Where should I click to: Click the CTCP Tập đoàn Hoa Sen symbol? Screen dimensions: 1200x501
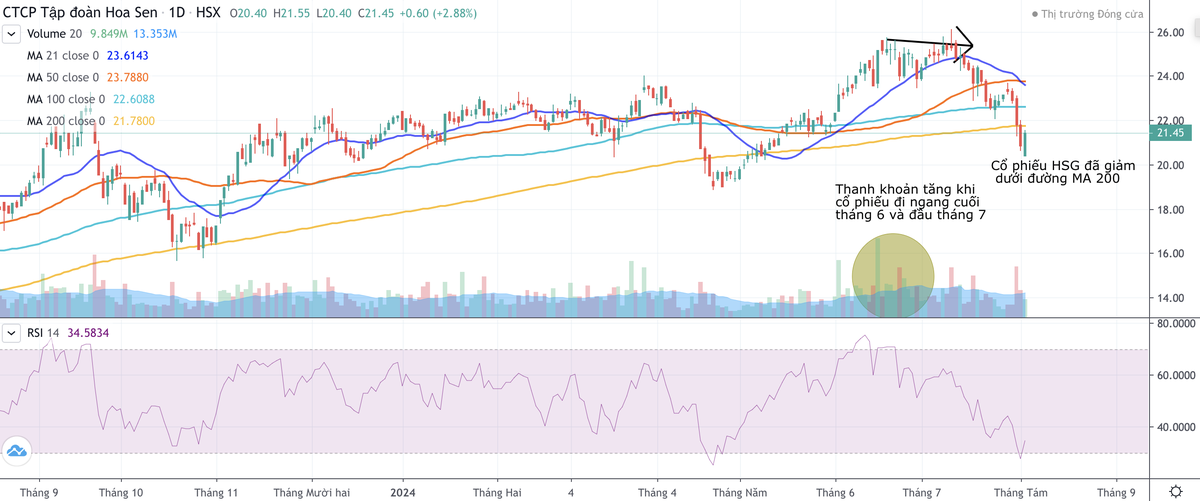[x=80, y=13]
